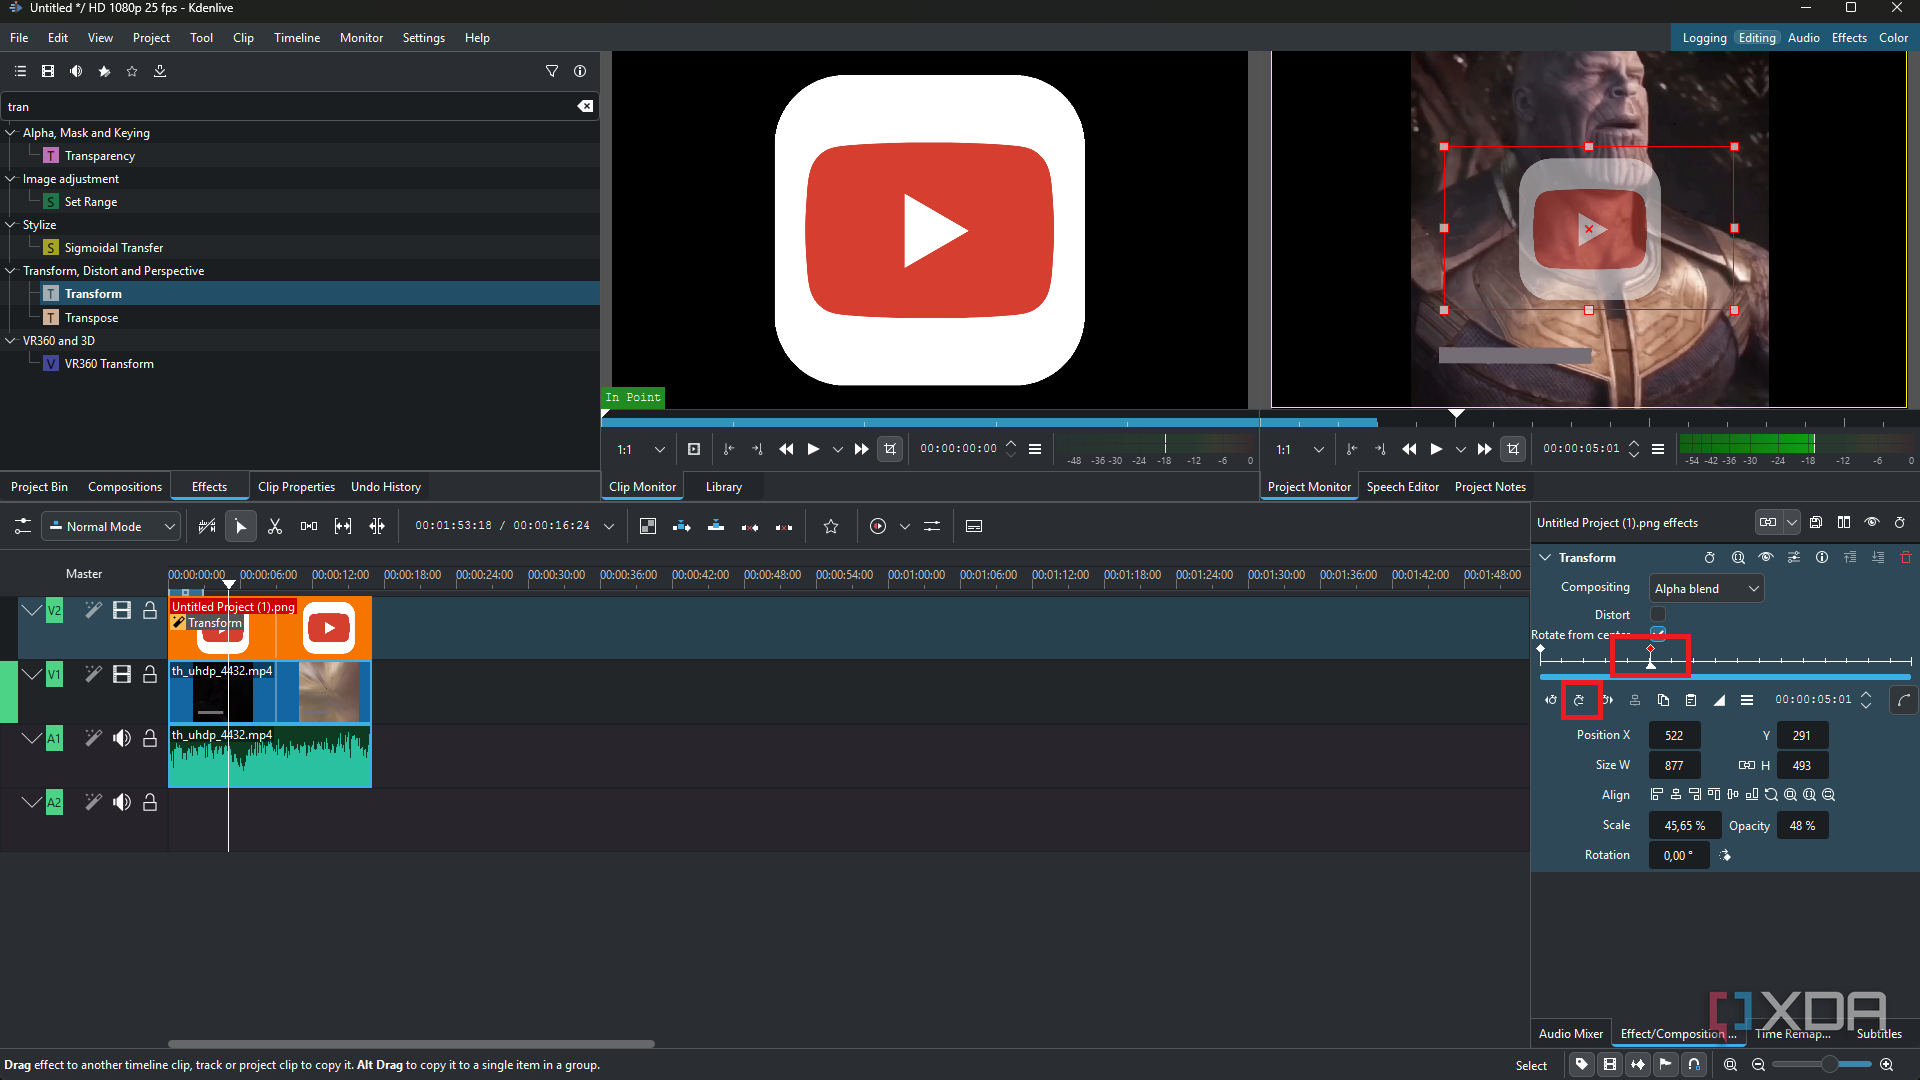The width and height of the screenshot is (1920, 1080).
Task: Select the Razor tool in timeline toolbar
Action: tap(275, 526)
